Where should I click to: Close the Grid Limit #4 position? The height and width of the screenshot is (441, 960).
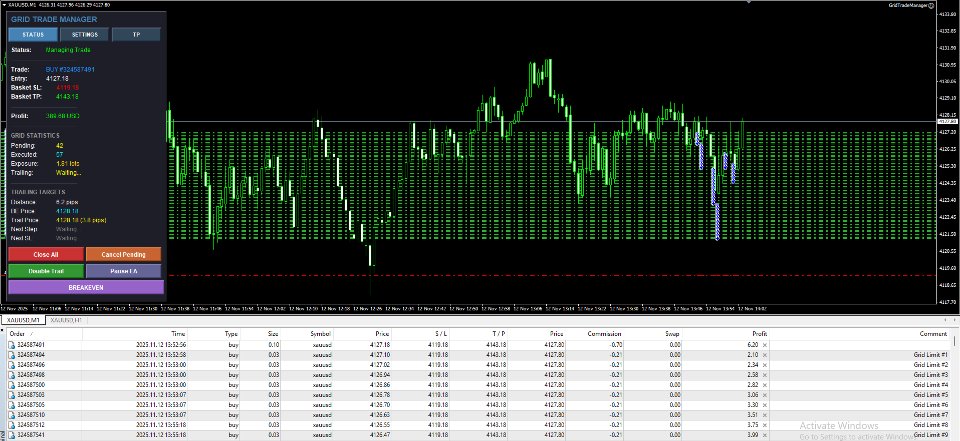[765, 385]
